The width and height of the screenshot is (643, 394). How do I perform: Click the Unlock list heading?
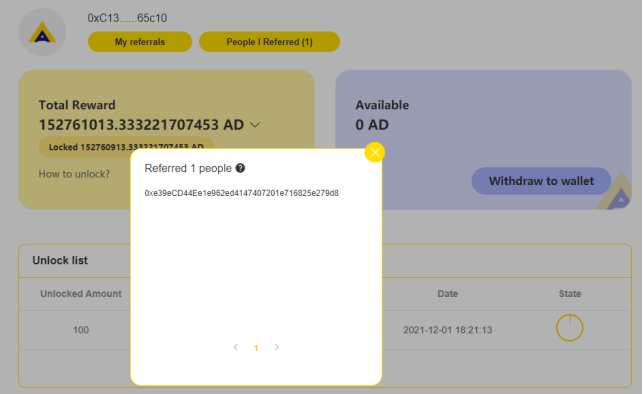point(60,260)
